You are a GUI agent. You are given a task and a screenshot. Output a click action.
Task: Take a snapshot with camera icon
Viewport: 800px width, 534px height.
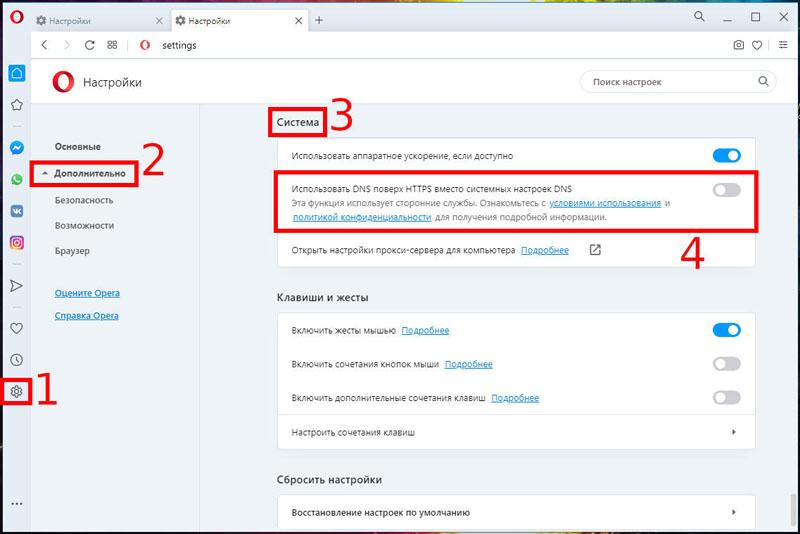[738, 45]
